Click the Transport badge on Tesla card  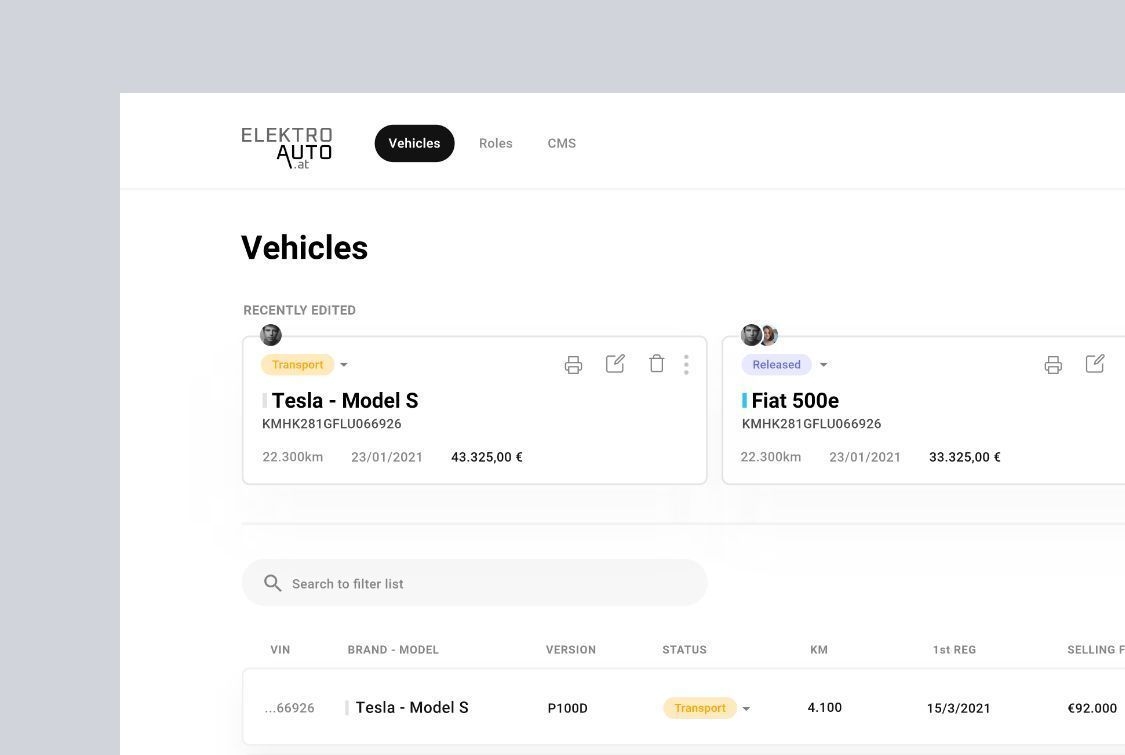point(298,365)
